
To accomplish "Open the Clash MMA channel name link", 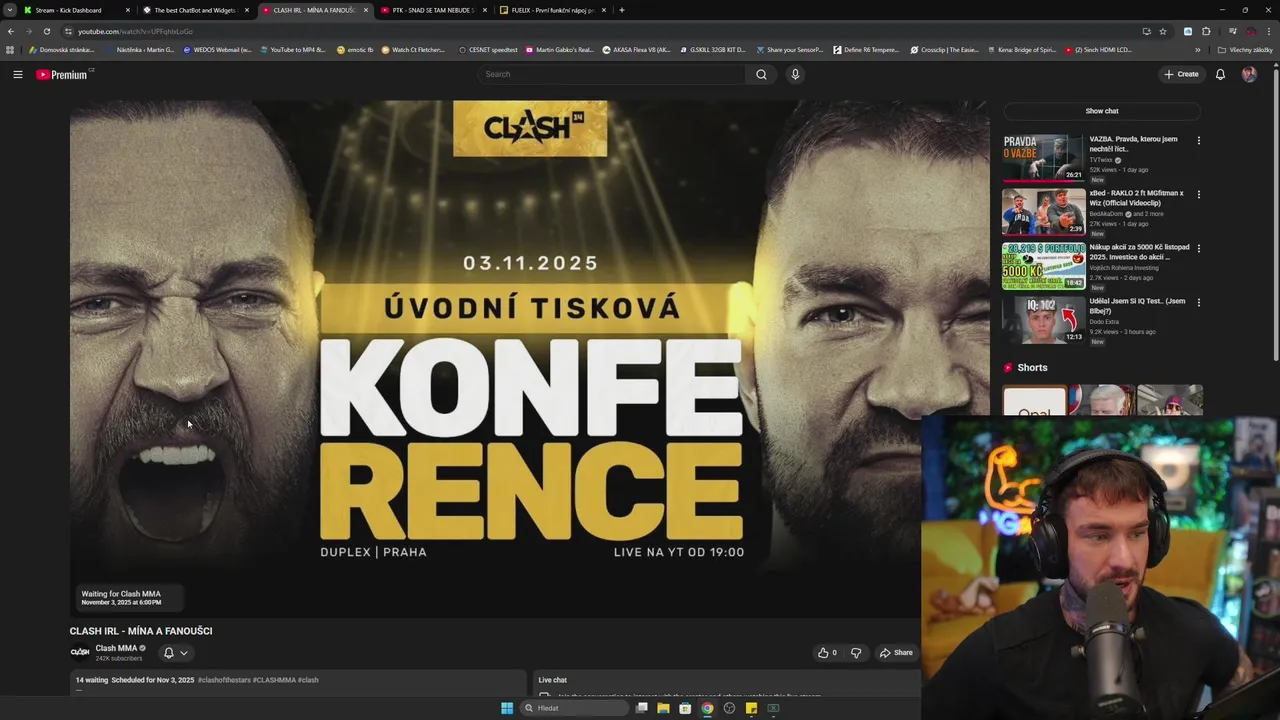I will 116,648.
